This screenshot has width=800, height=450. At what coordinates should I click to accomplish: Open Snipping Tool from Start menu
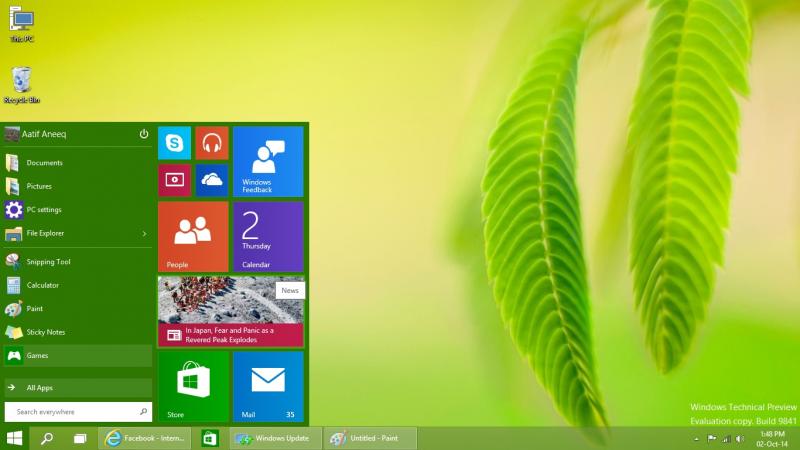48,262
